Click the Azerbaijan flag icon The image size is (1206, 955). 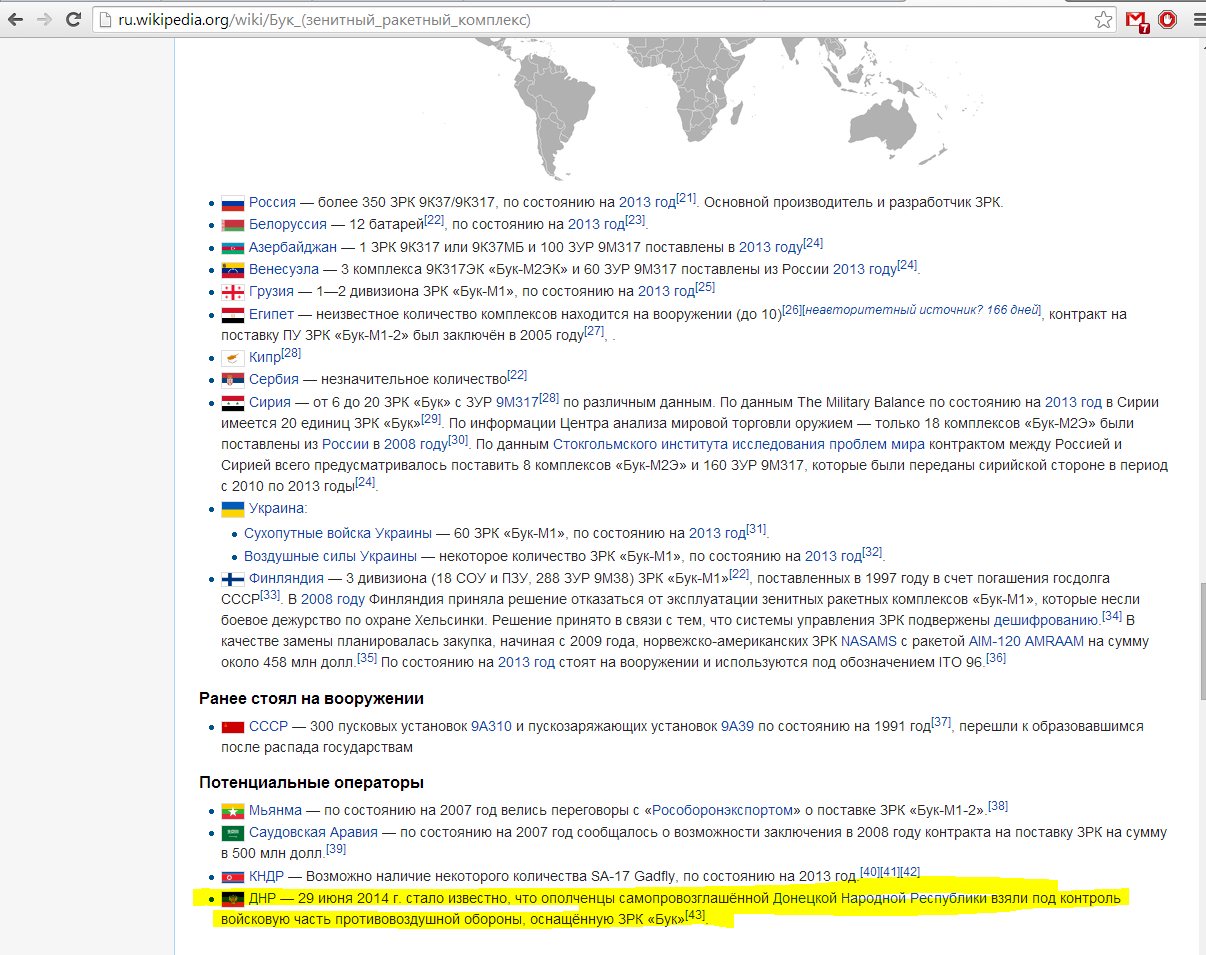[232, 247]
